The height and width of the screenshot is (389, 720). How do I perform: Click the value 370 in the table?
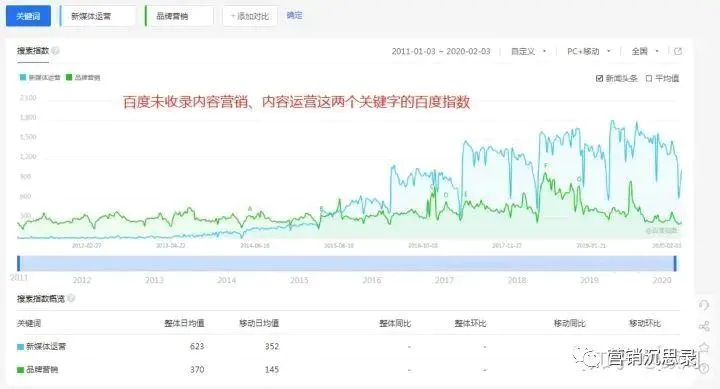[197, 369]
